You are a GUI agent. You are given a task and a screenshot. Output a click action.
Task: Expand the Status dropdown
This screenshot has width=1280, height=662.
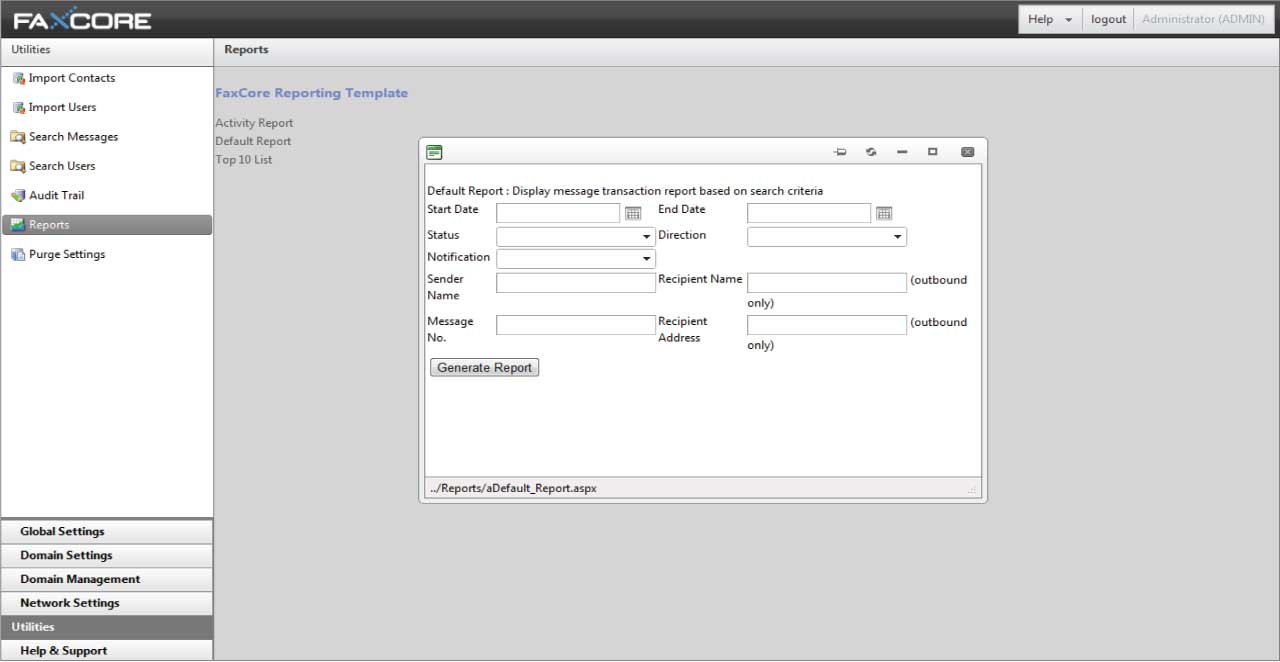coord(647,238)
